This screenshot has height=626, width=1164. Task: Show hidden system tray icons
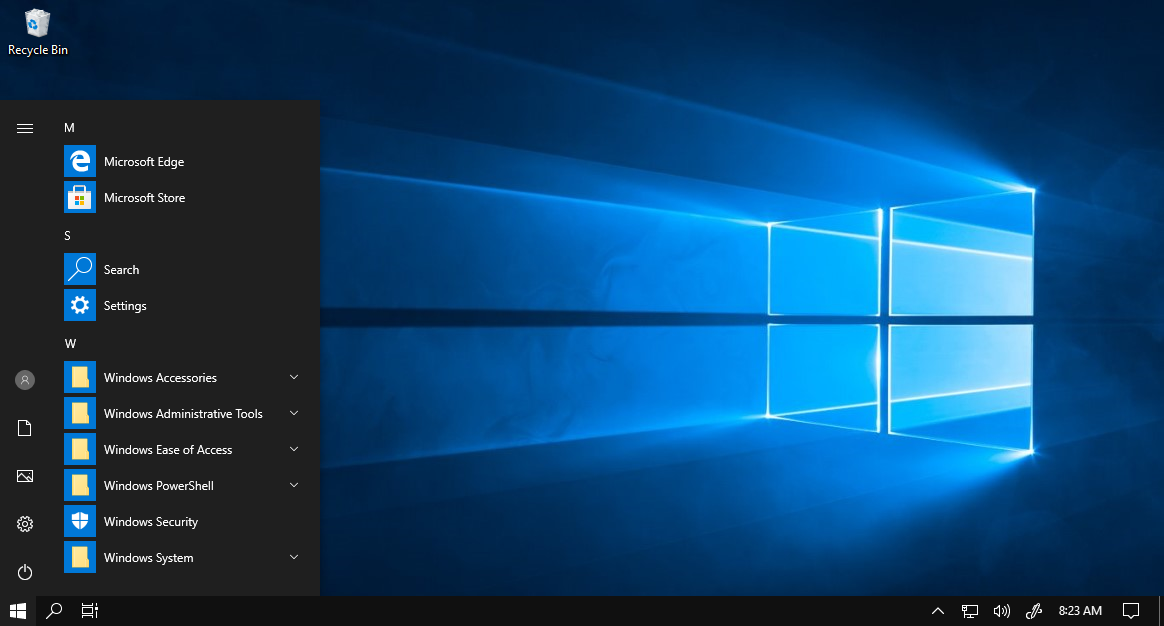[938, 610]
